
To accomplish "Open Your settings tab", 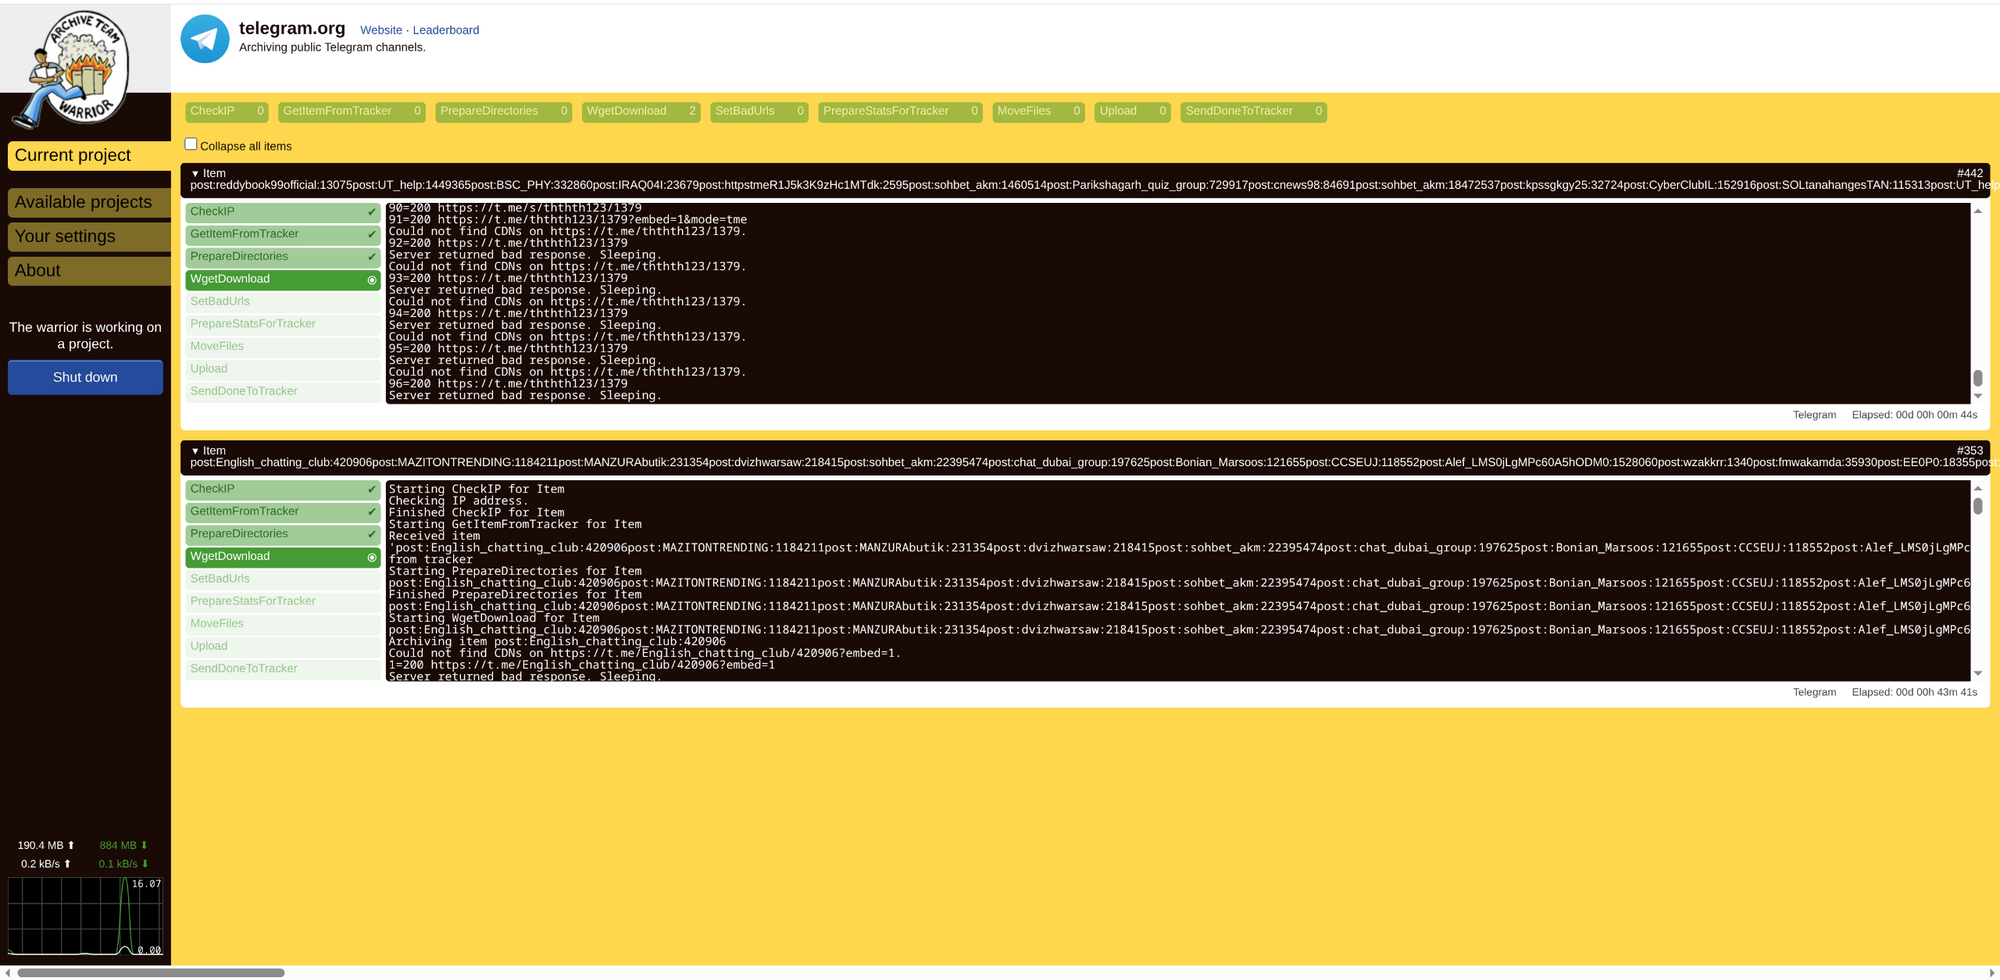I will (x=89, y=236).
